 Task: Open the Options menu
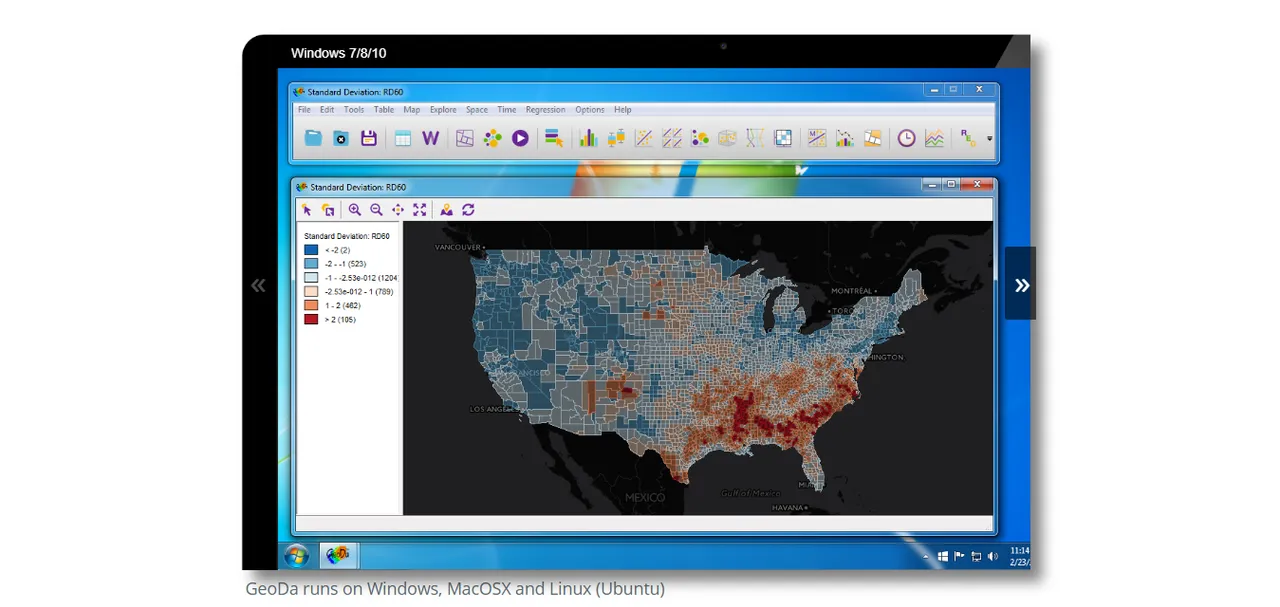590,110
